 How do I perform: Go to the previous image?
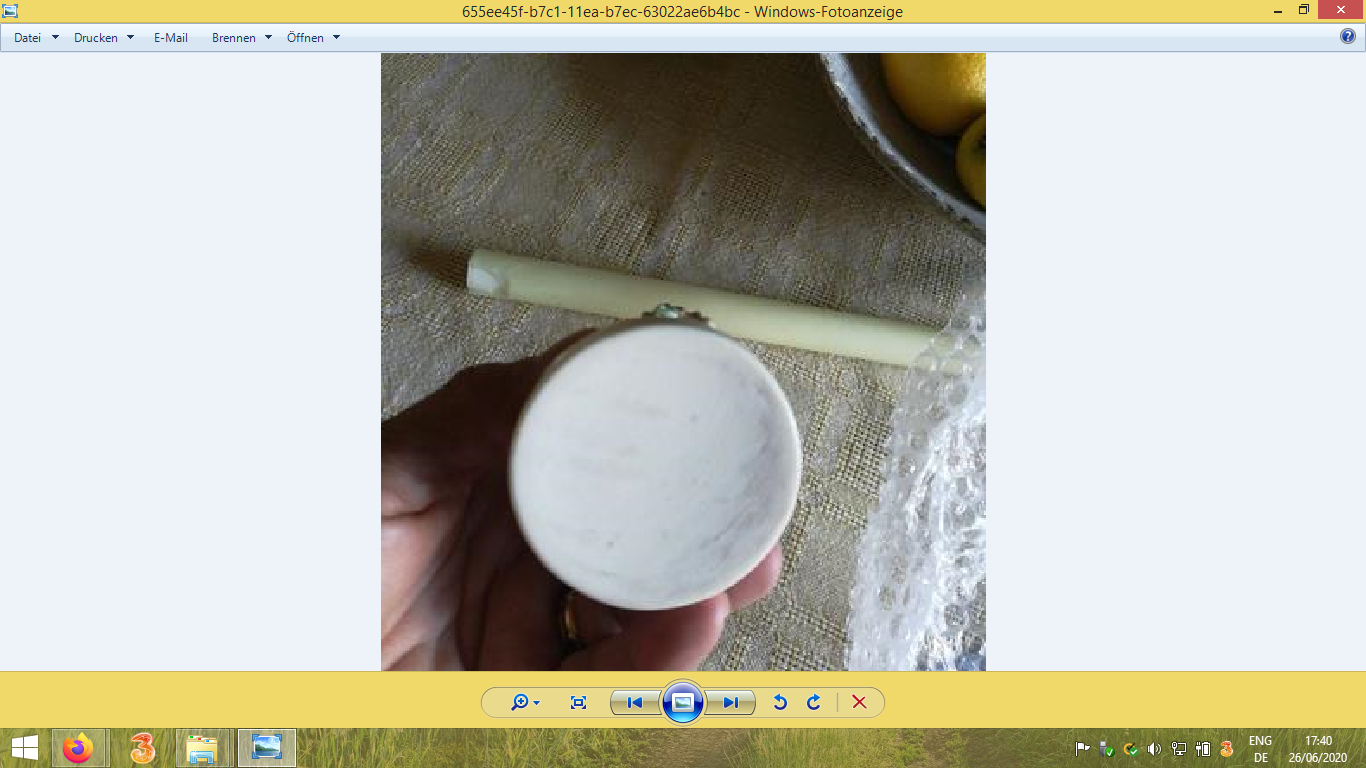coord(633,702)
